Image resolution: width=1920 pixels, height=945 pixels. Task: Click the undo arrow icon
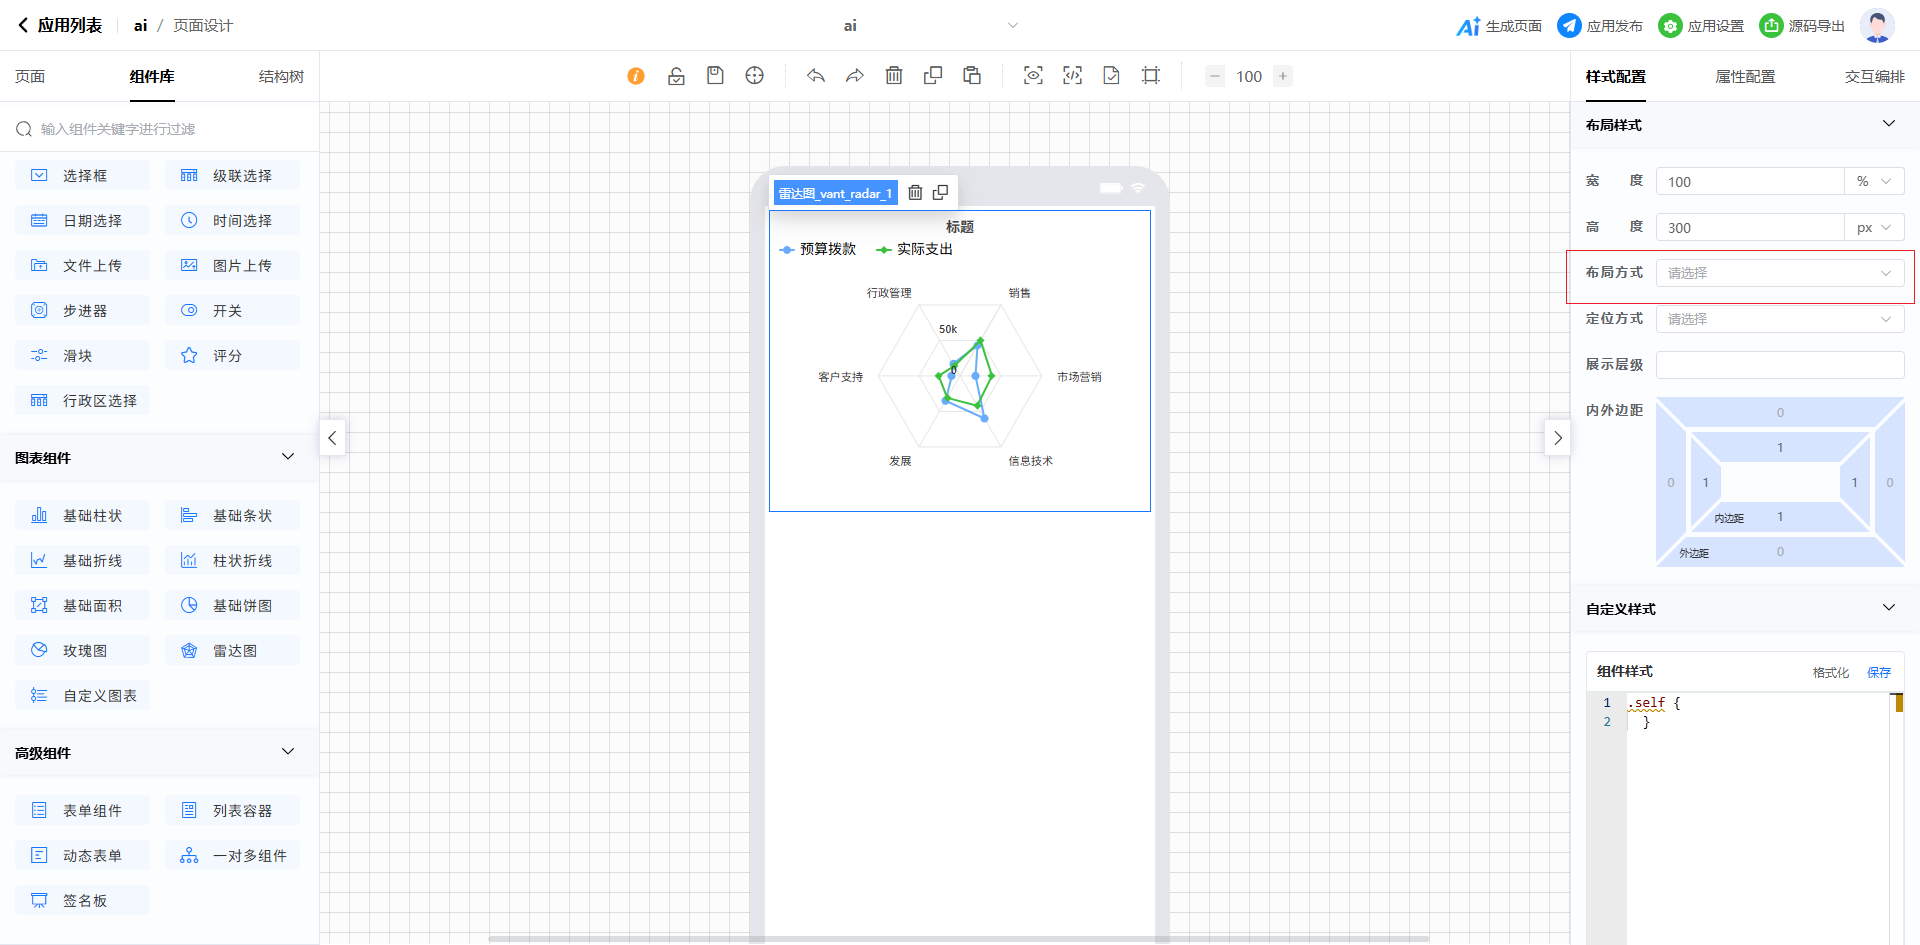[816, 76]
